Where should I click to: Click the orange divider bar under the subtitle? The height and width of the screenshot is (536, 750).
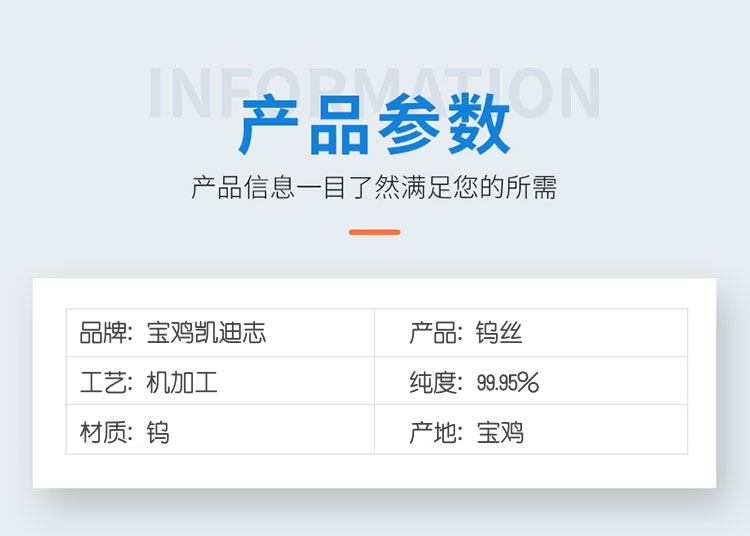pos(374,232)
